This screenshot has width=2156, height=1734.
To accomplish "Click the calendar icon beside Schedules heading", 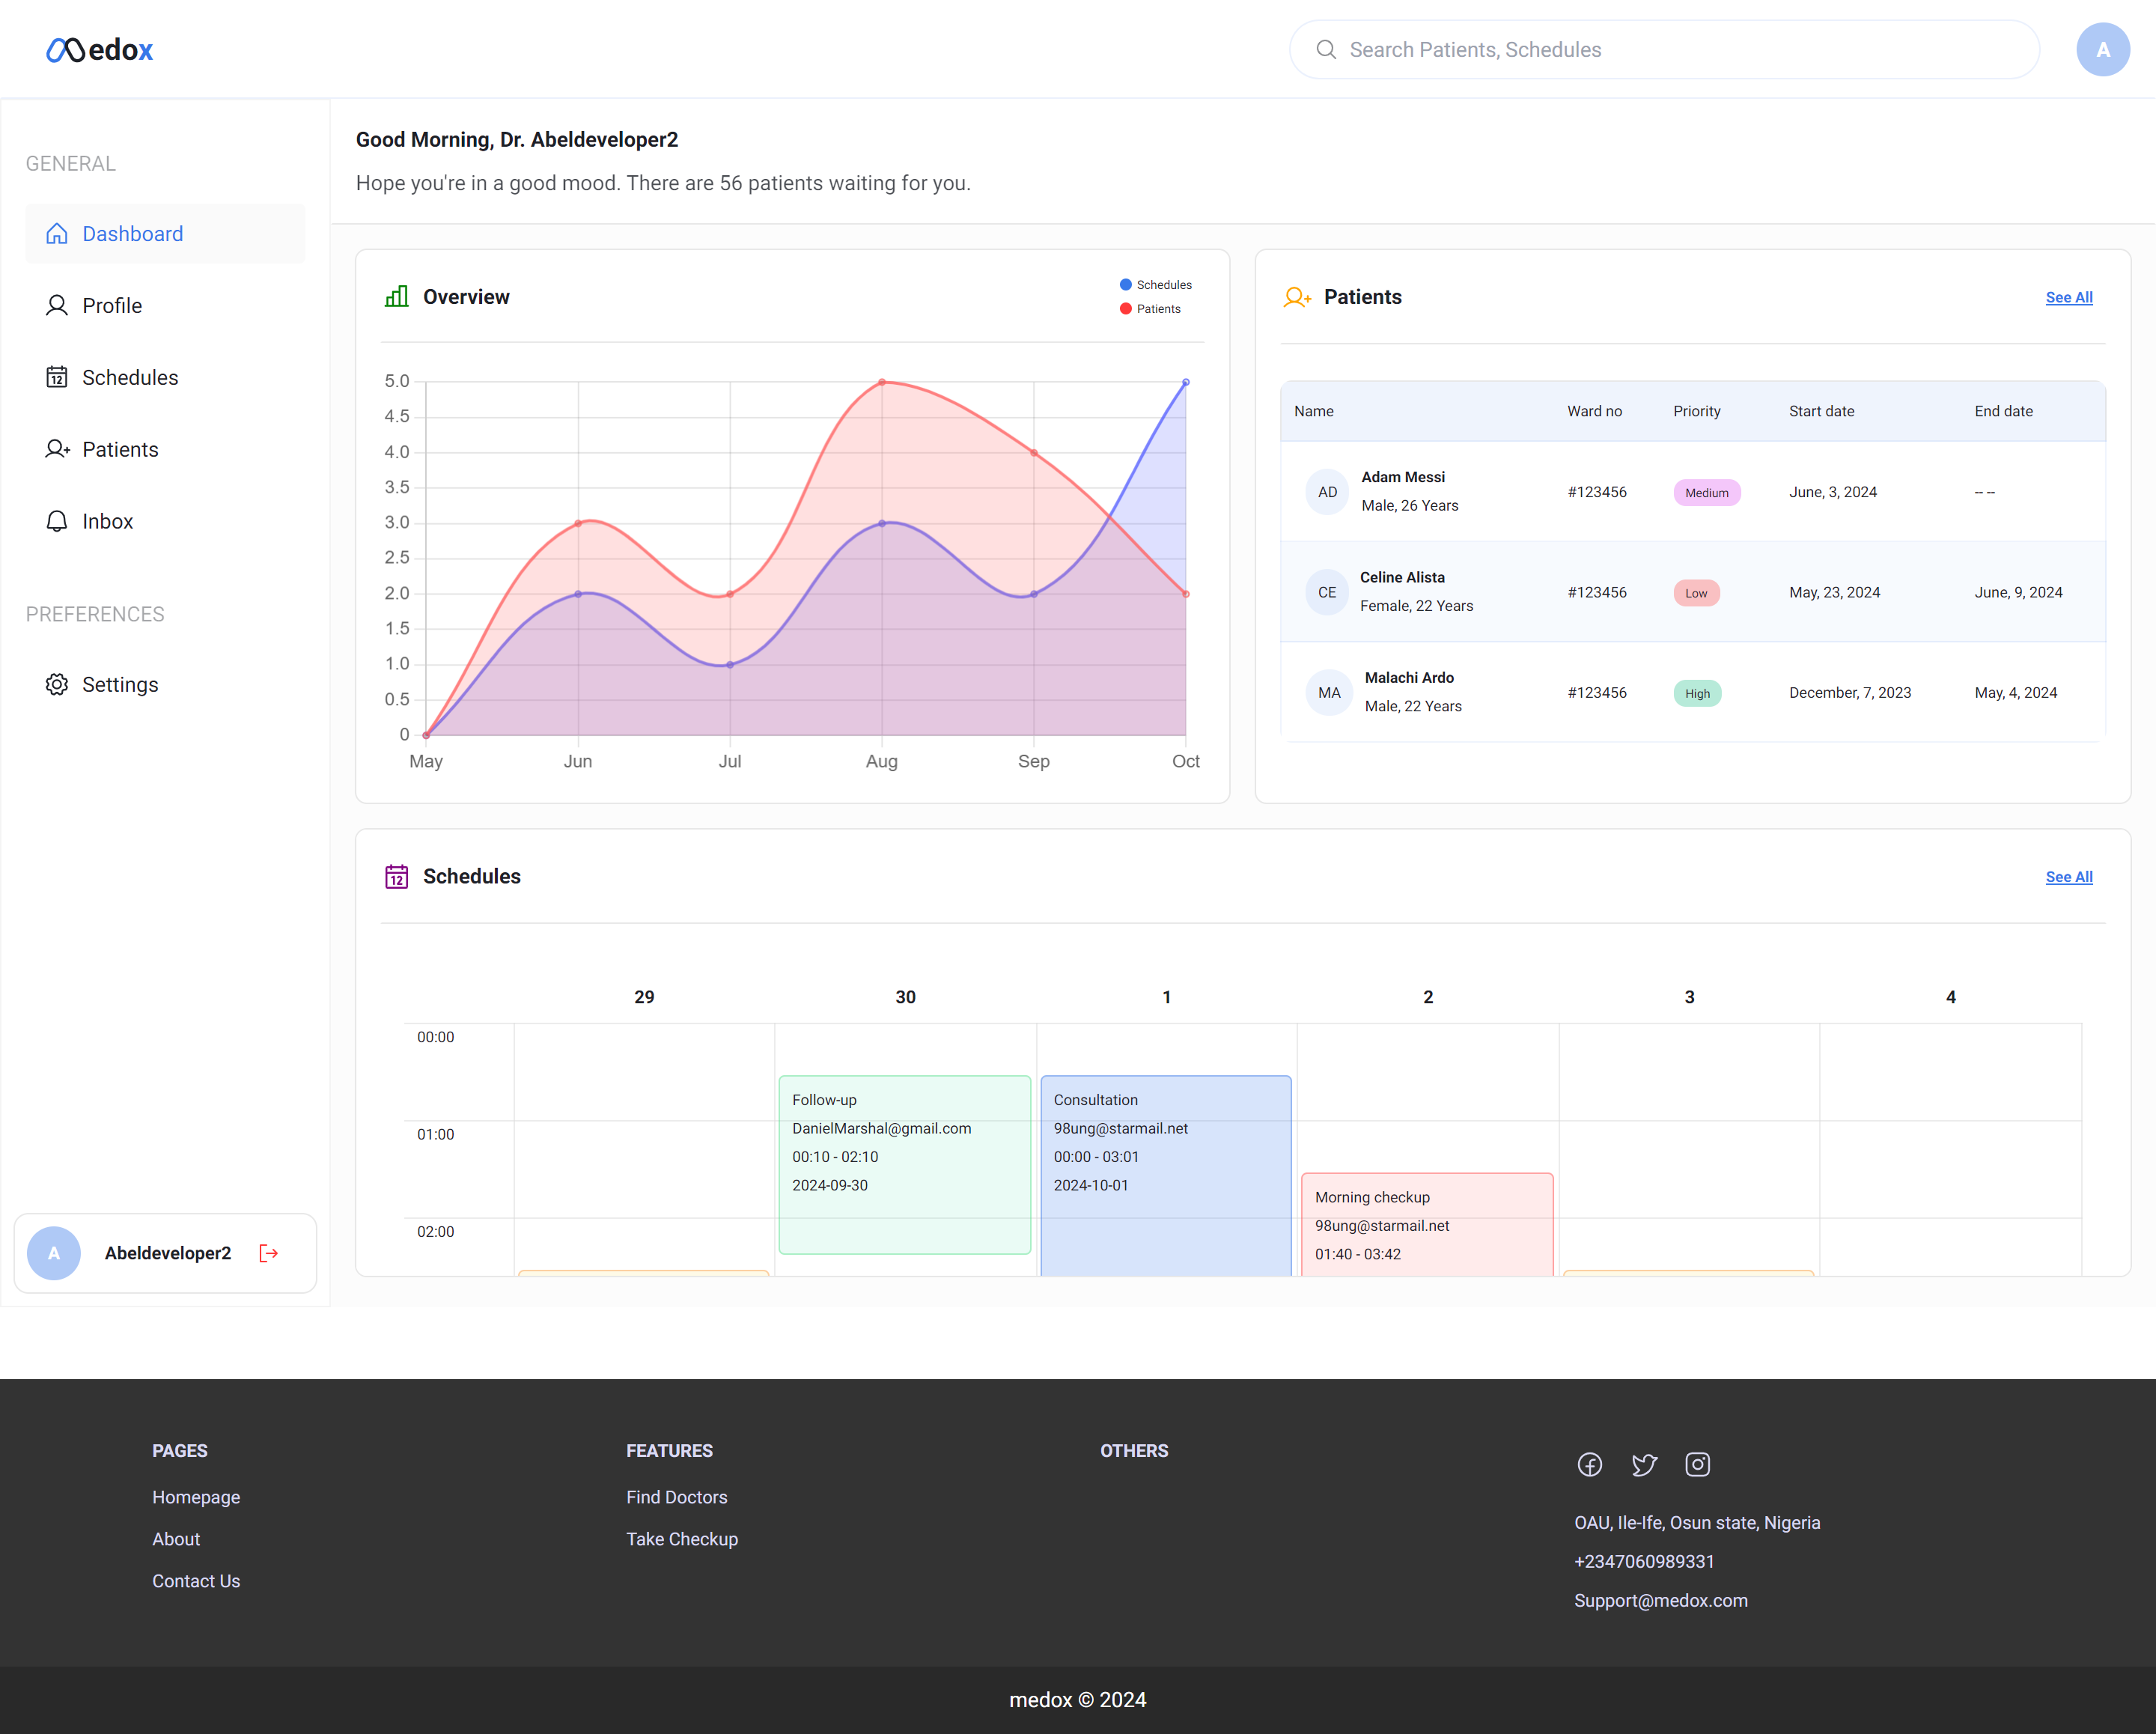I will pos(397,877).
